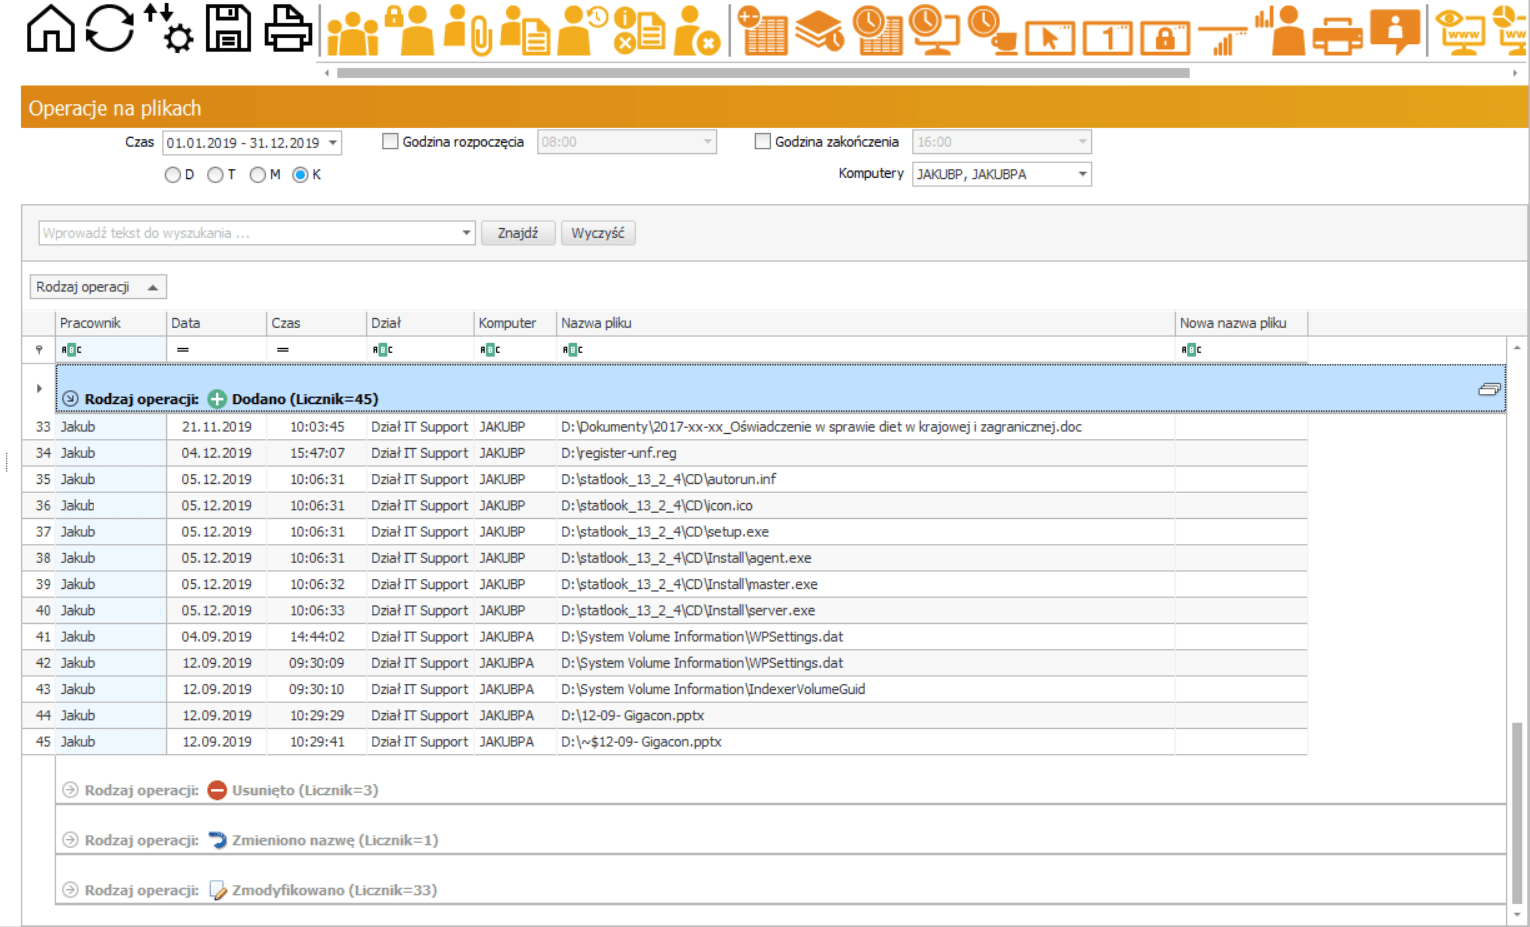Viewport: 1530px width, 927px height.
Task: Click the Znajdź button
Action: pos(518,233)
